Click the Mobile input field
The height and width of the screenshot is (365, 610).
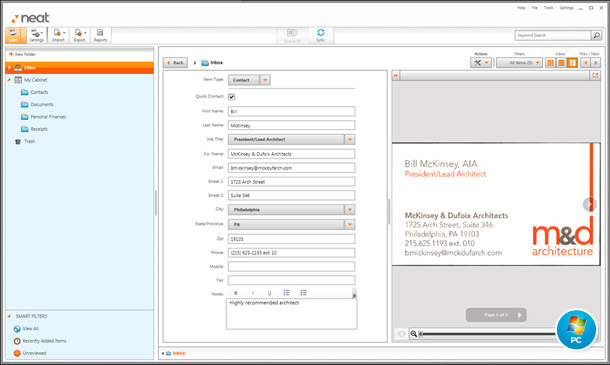(291, 267)
